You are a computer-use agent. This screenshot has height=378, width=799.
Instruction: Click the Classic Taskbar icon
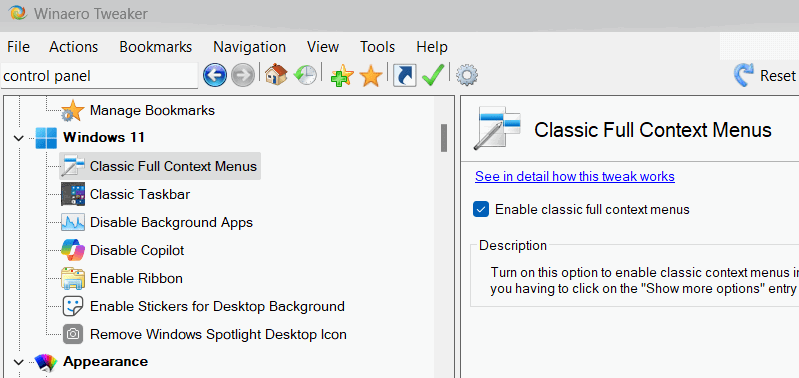point(72,194)
